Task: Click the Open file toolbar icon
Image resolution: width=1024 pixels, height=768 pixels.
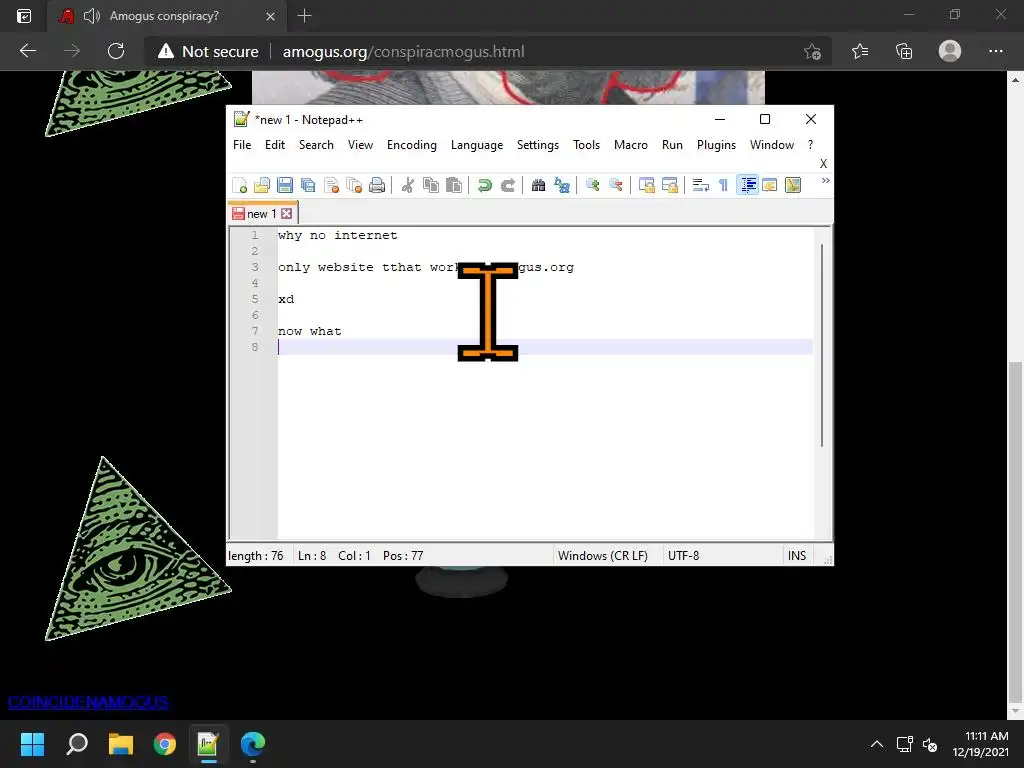Action: click(x=262, y=185)
